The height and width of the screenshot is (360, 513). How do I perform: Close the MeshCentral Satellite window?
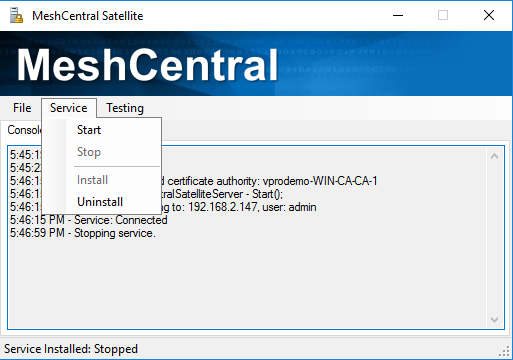[489, 15]
